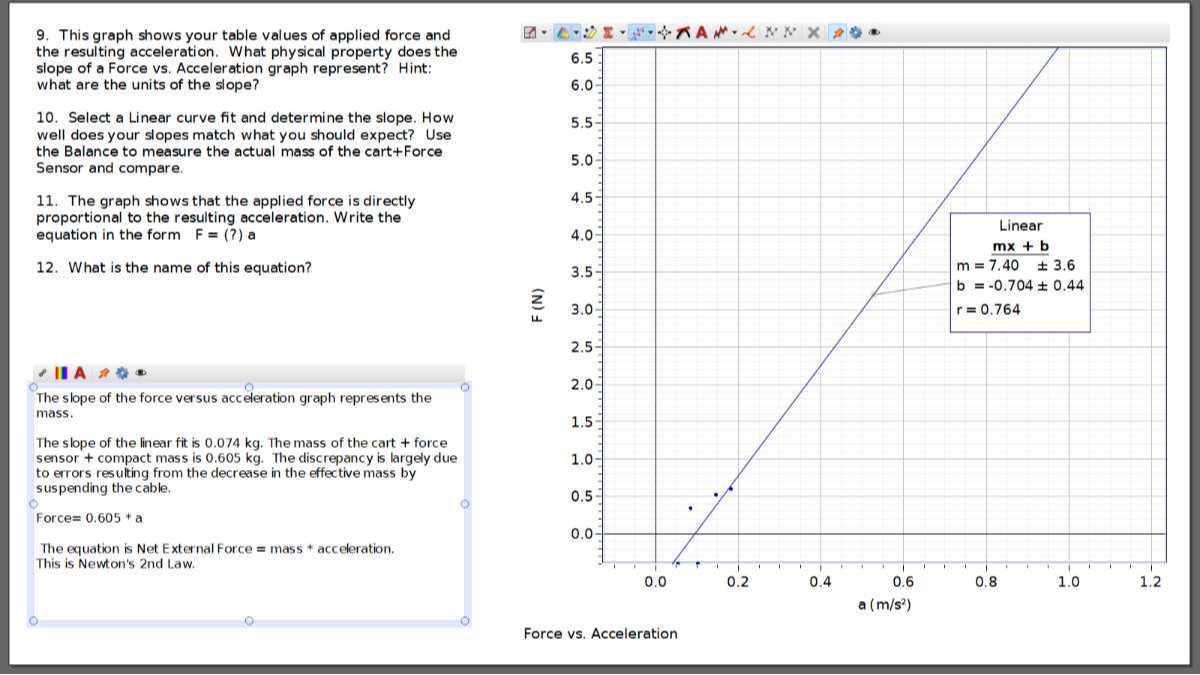Click the Force vs. Acceleration graph title
The height and width of the screenshot is (675, 1200).
pyautogui.click(x=600, y=633)
